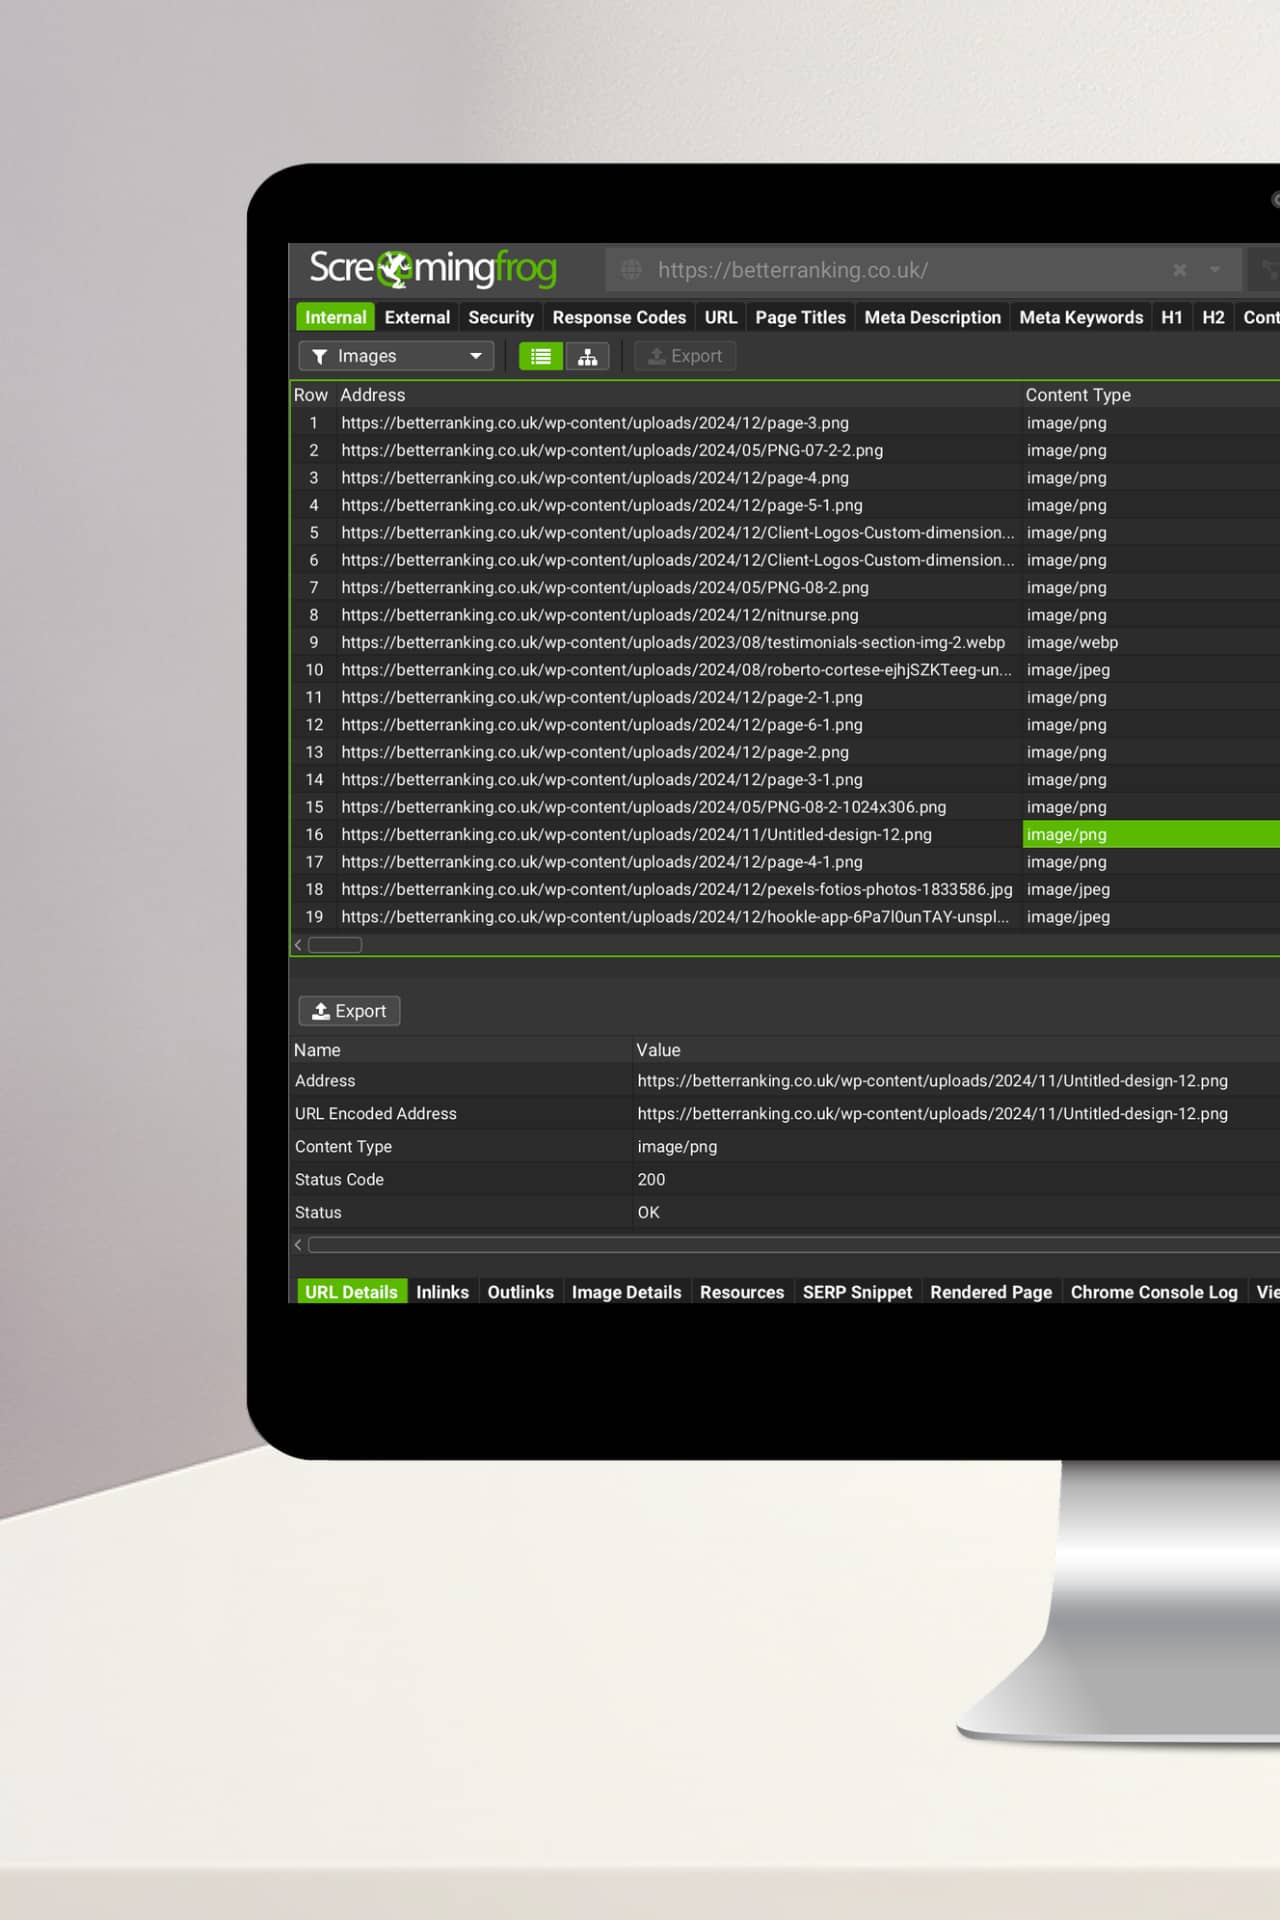Click the Name column header
Image resolution: width=1280 pixels, height=1920 pixels.
[x=318, y=1050]
